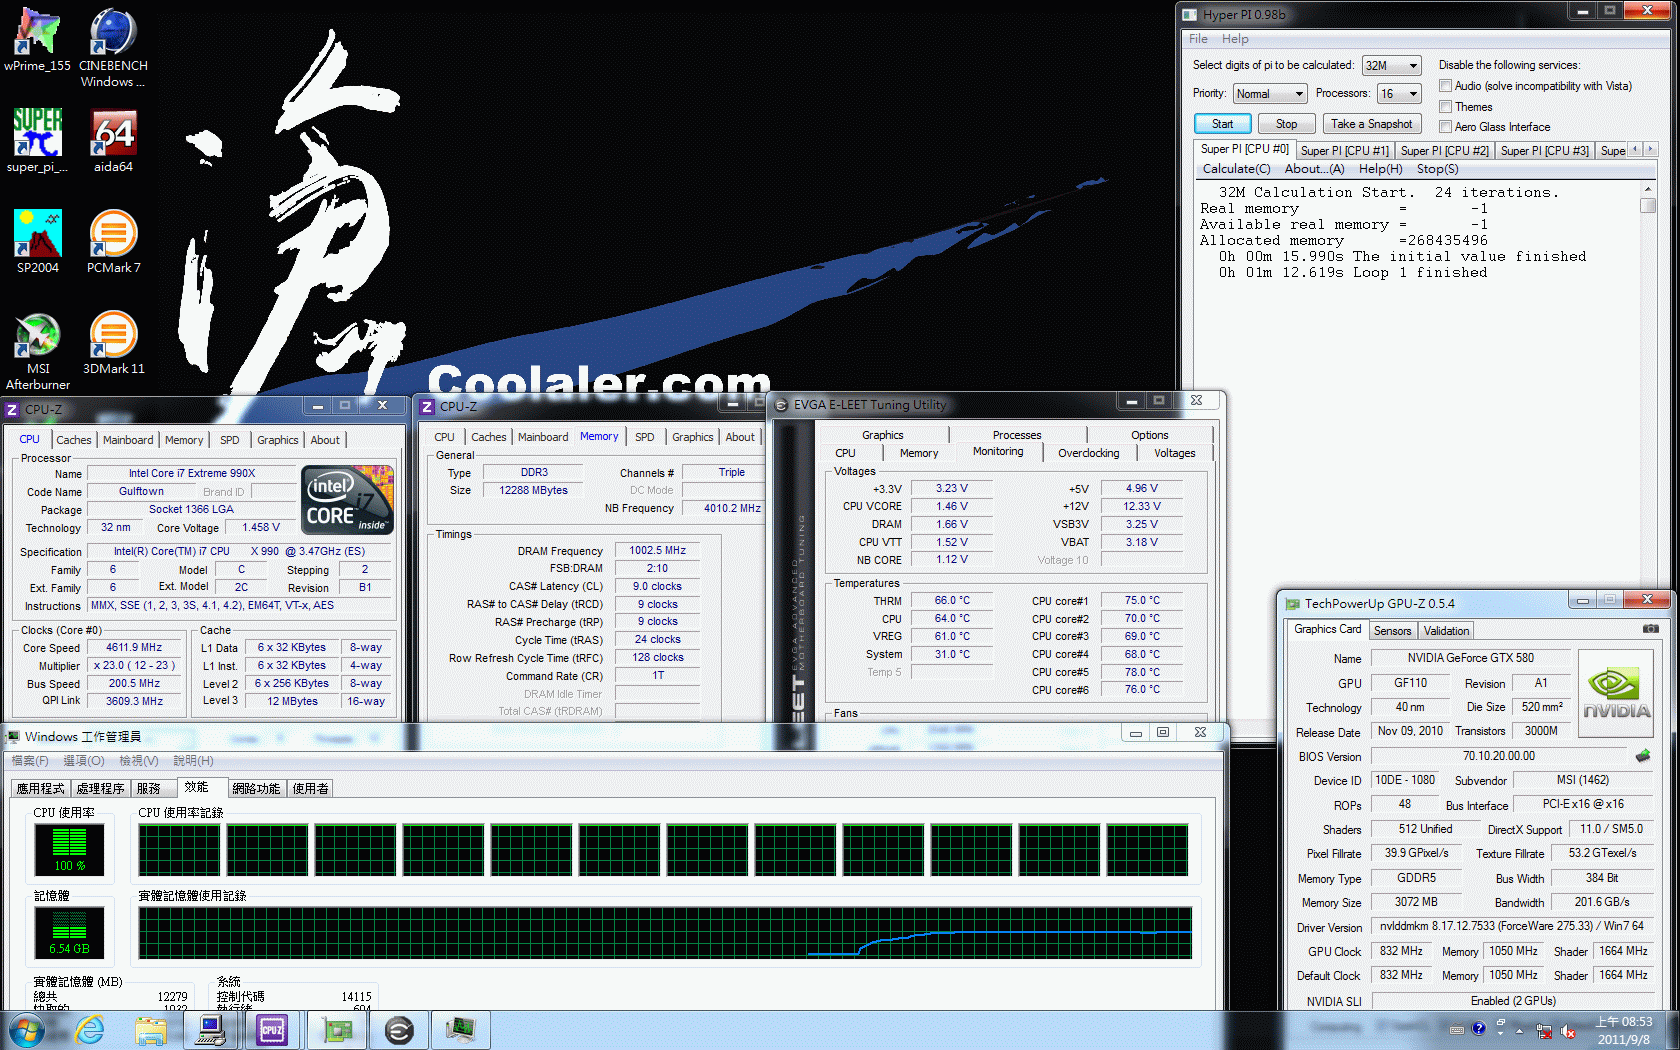Open network tray icon
Viewport: 1680px width, 1050px height.
(x=1544, y=1031)
